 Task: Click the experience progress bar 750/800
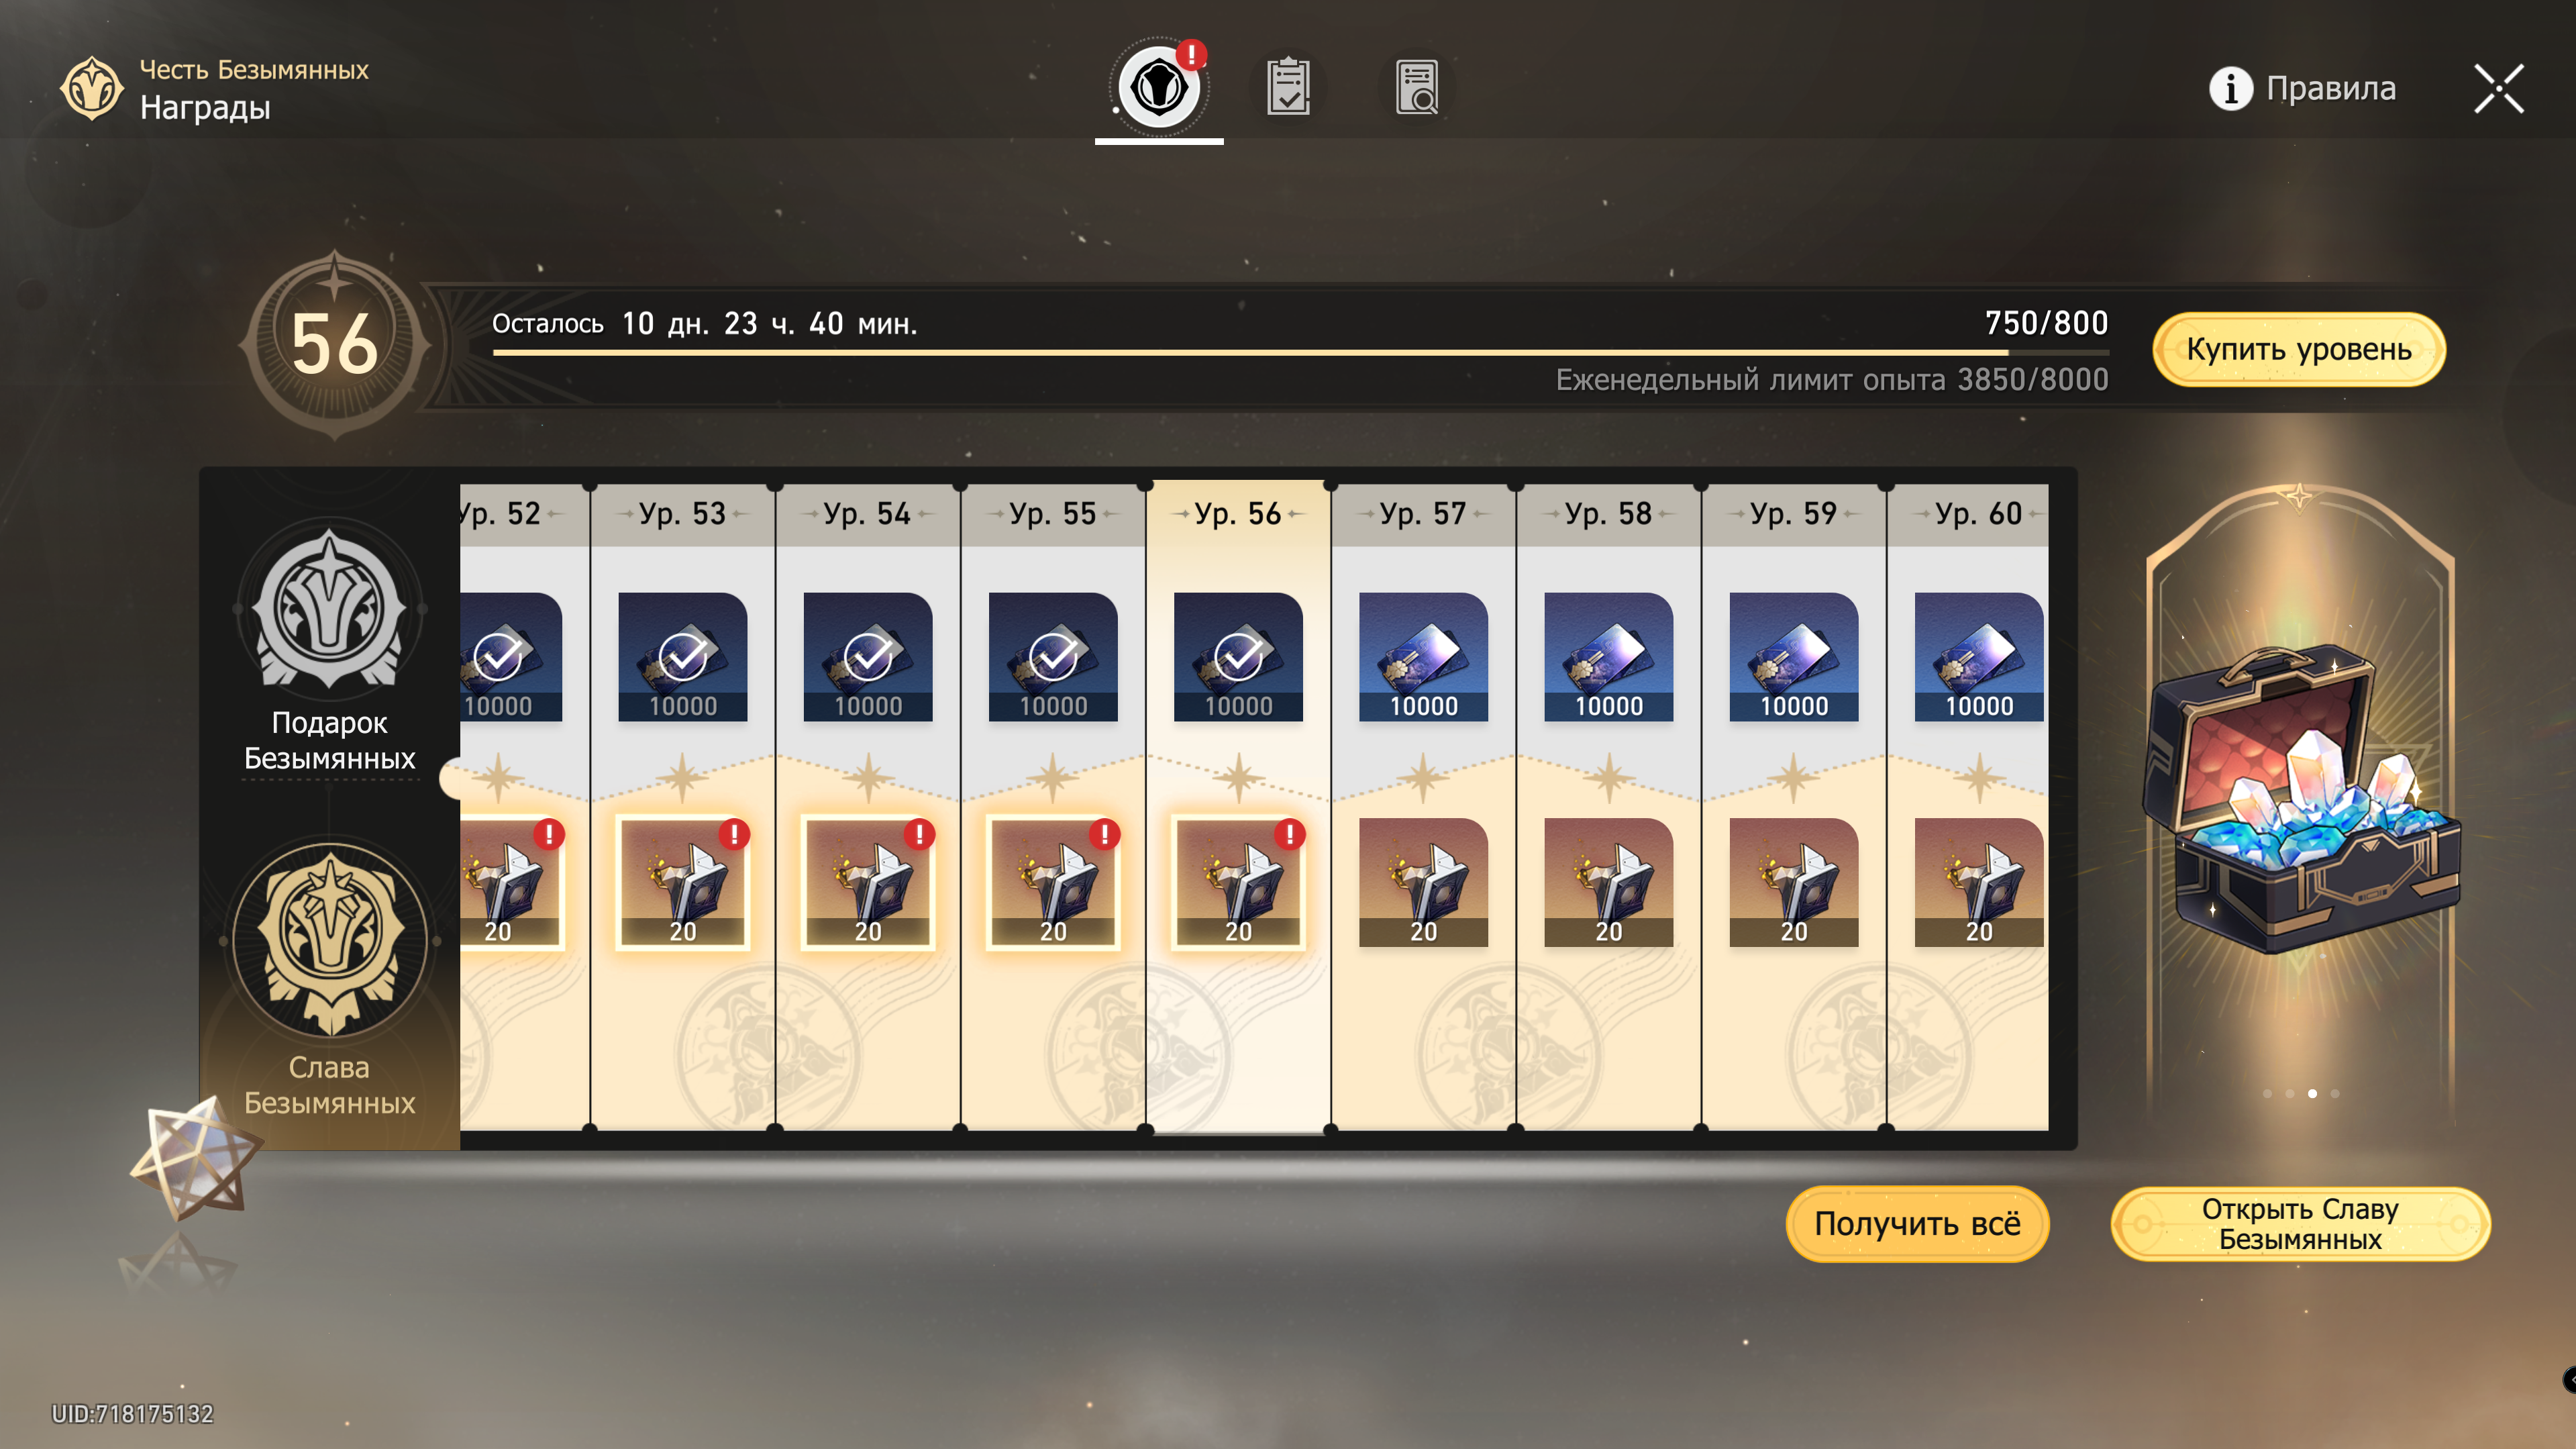click(x=1300, y=352)
